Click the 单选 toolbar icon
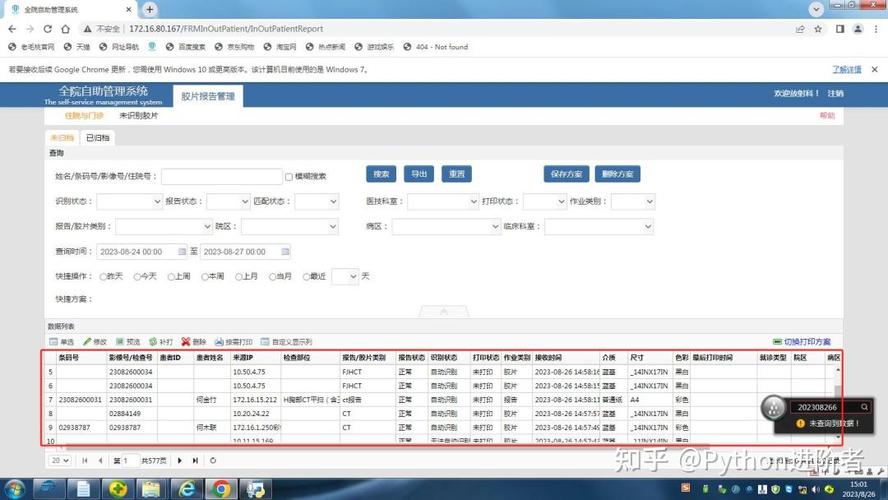The image size is (888, 500). coord(62,342)
